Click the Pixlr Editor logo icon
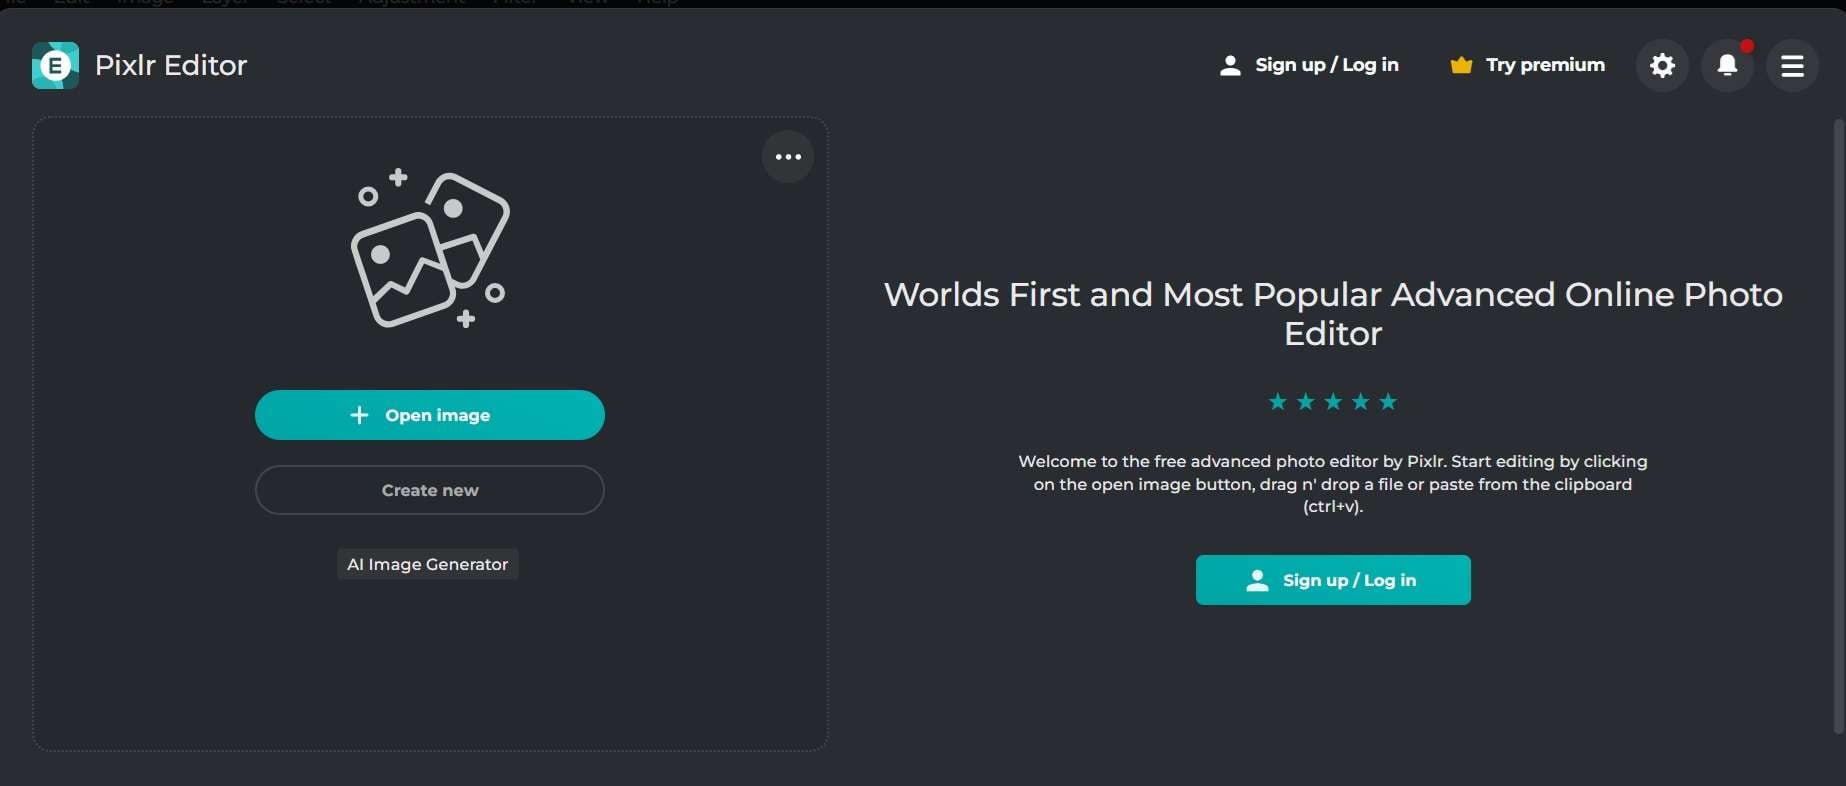 55,66
